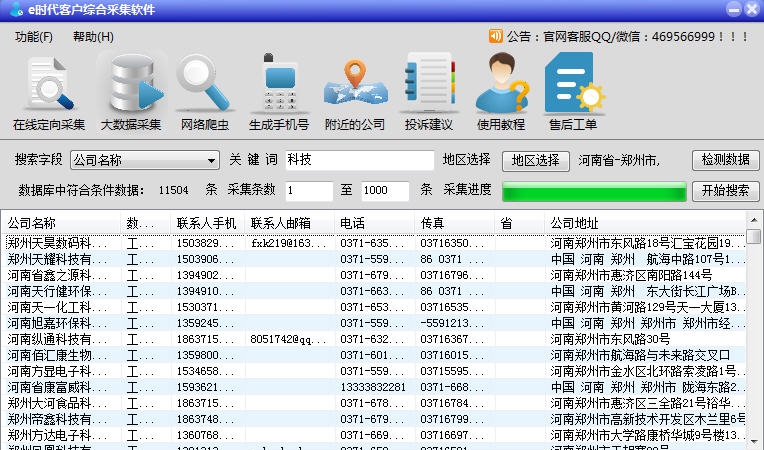
Task: Click the table's vertical scrollbar
Action: (x=754, y=330)
